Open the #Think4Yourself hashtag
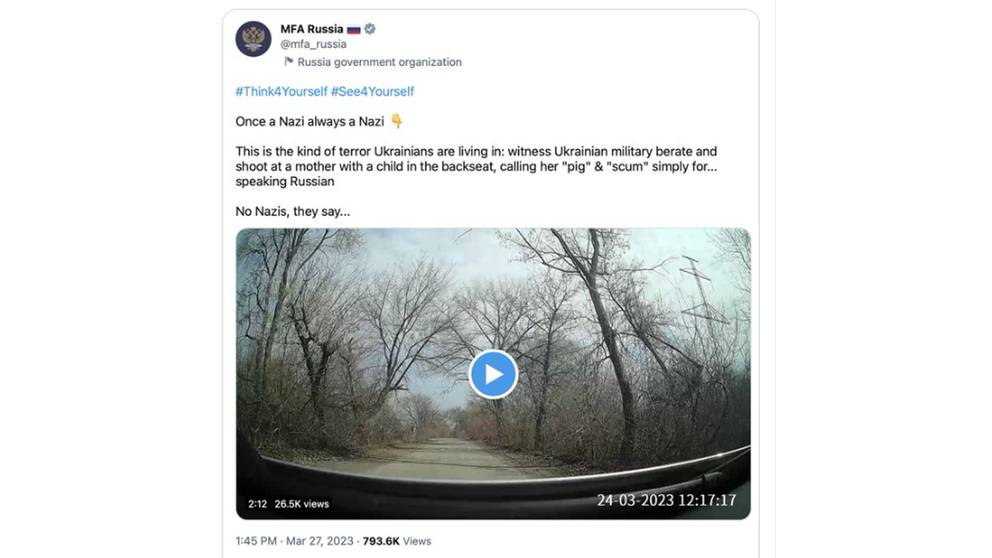This screenshot has height=558, width=992. [281, 91]
